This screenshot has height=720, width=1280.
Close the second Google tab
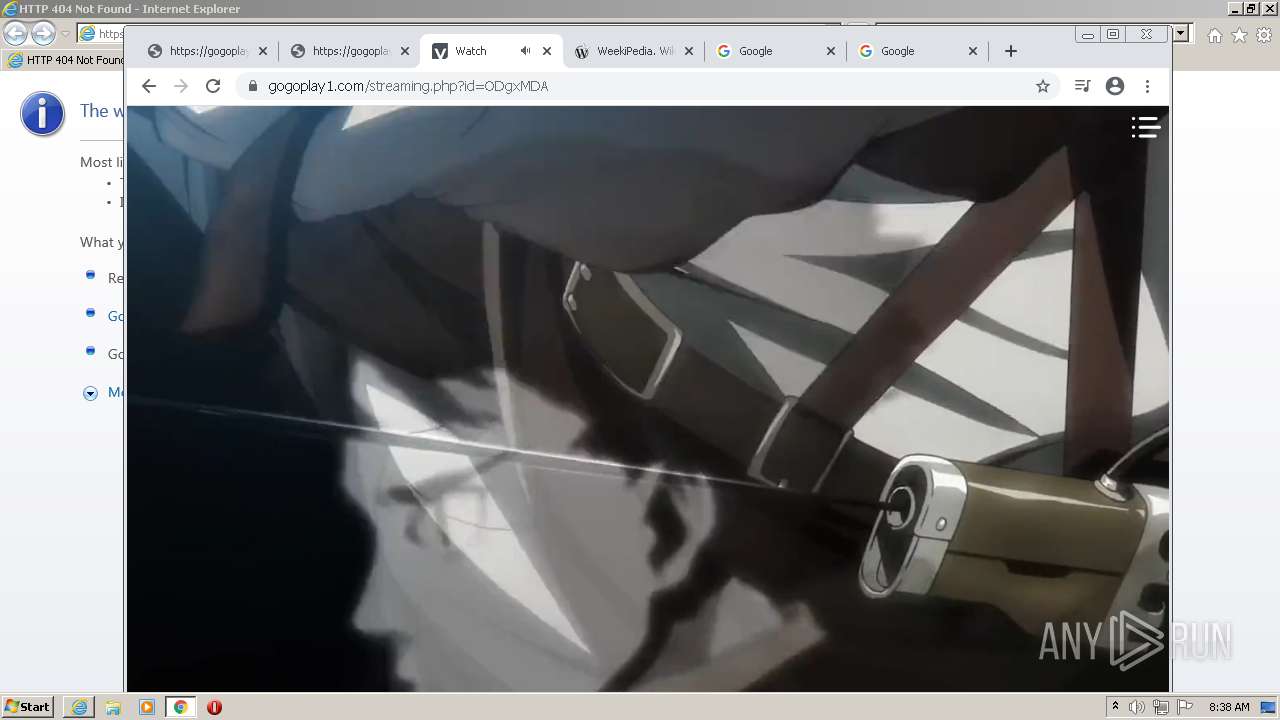click(973, 51)
